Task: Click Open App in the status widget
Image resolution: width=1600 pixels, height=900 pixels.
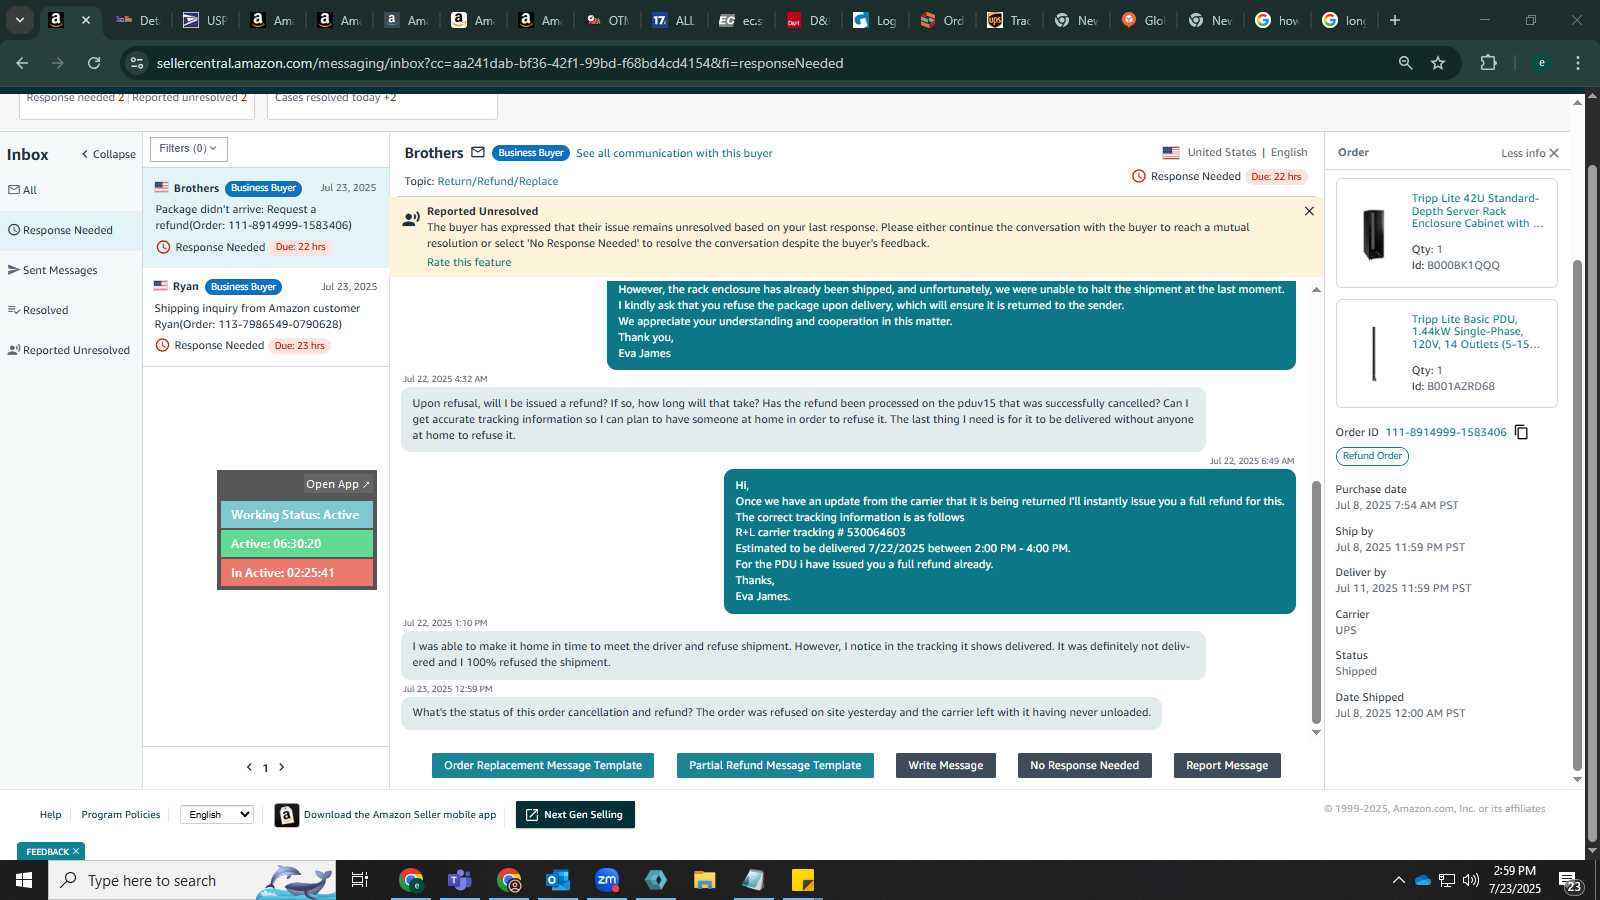Action: (x=338, y=484)
